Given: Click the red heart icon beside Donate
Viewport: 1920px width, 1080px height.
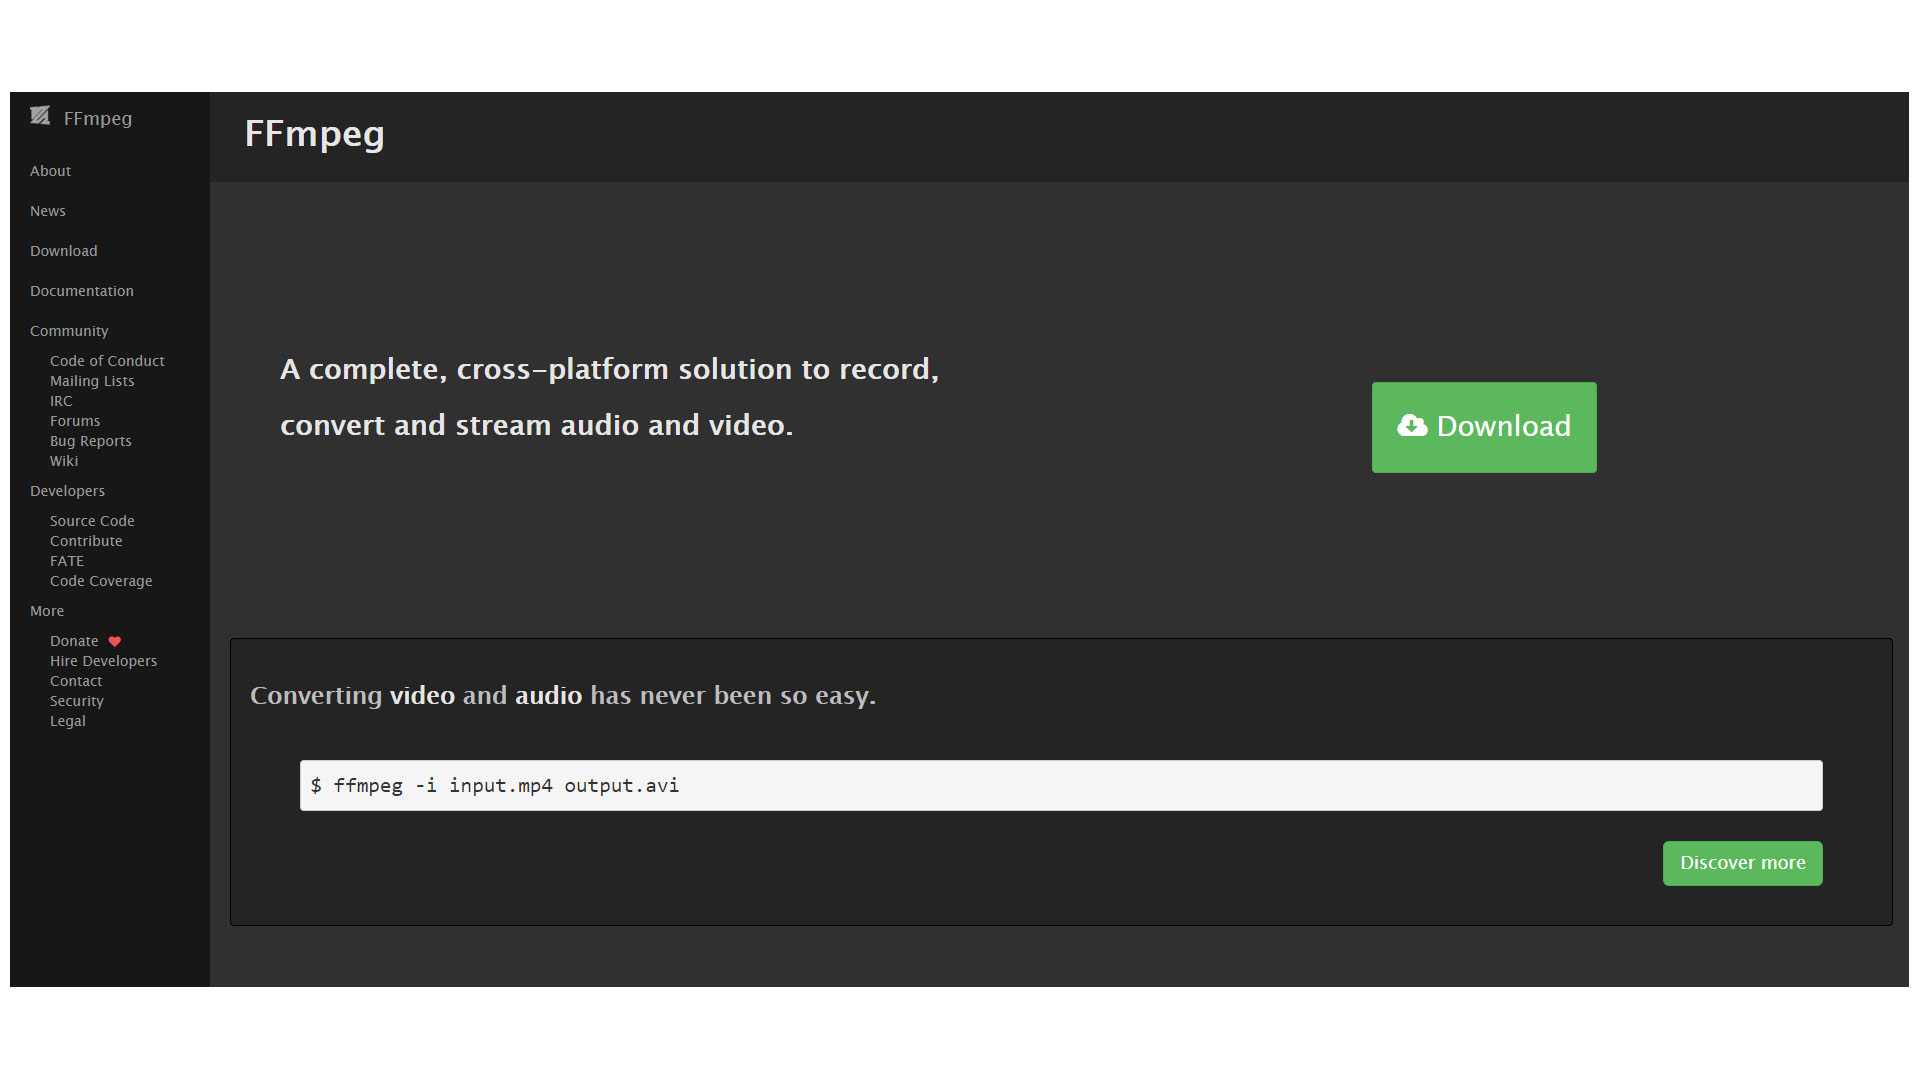Looking at the screenshot, I should [x=114, y=642].
